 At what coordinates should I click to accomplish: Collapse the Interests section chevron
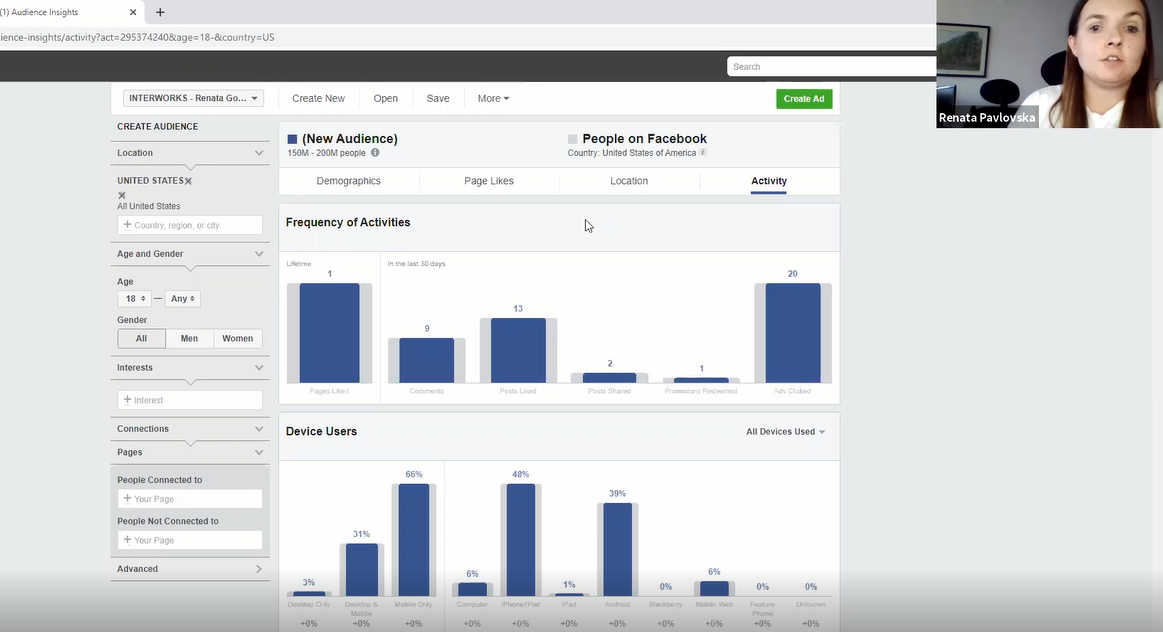coord(259,368)
